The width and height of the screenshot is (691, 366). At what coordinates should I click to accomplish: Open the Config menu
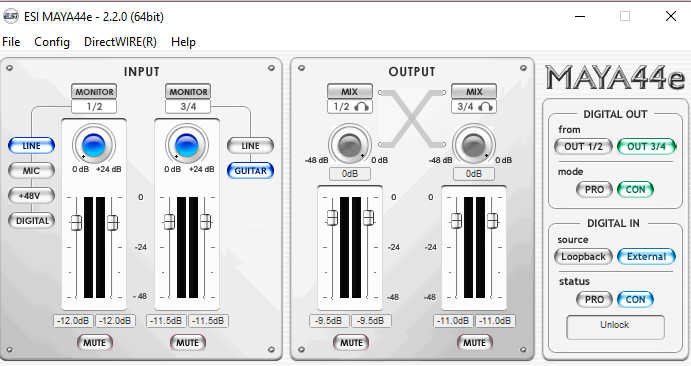52,42
